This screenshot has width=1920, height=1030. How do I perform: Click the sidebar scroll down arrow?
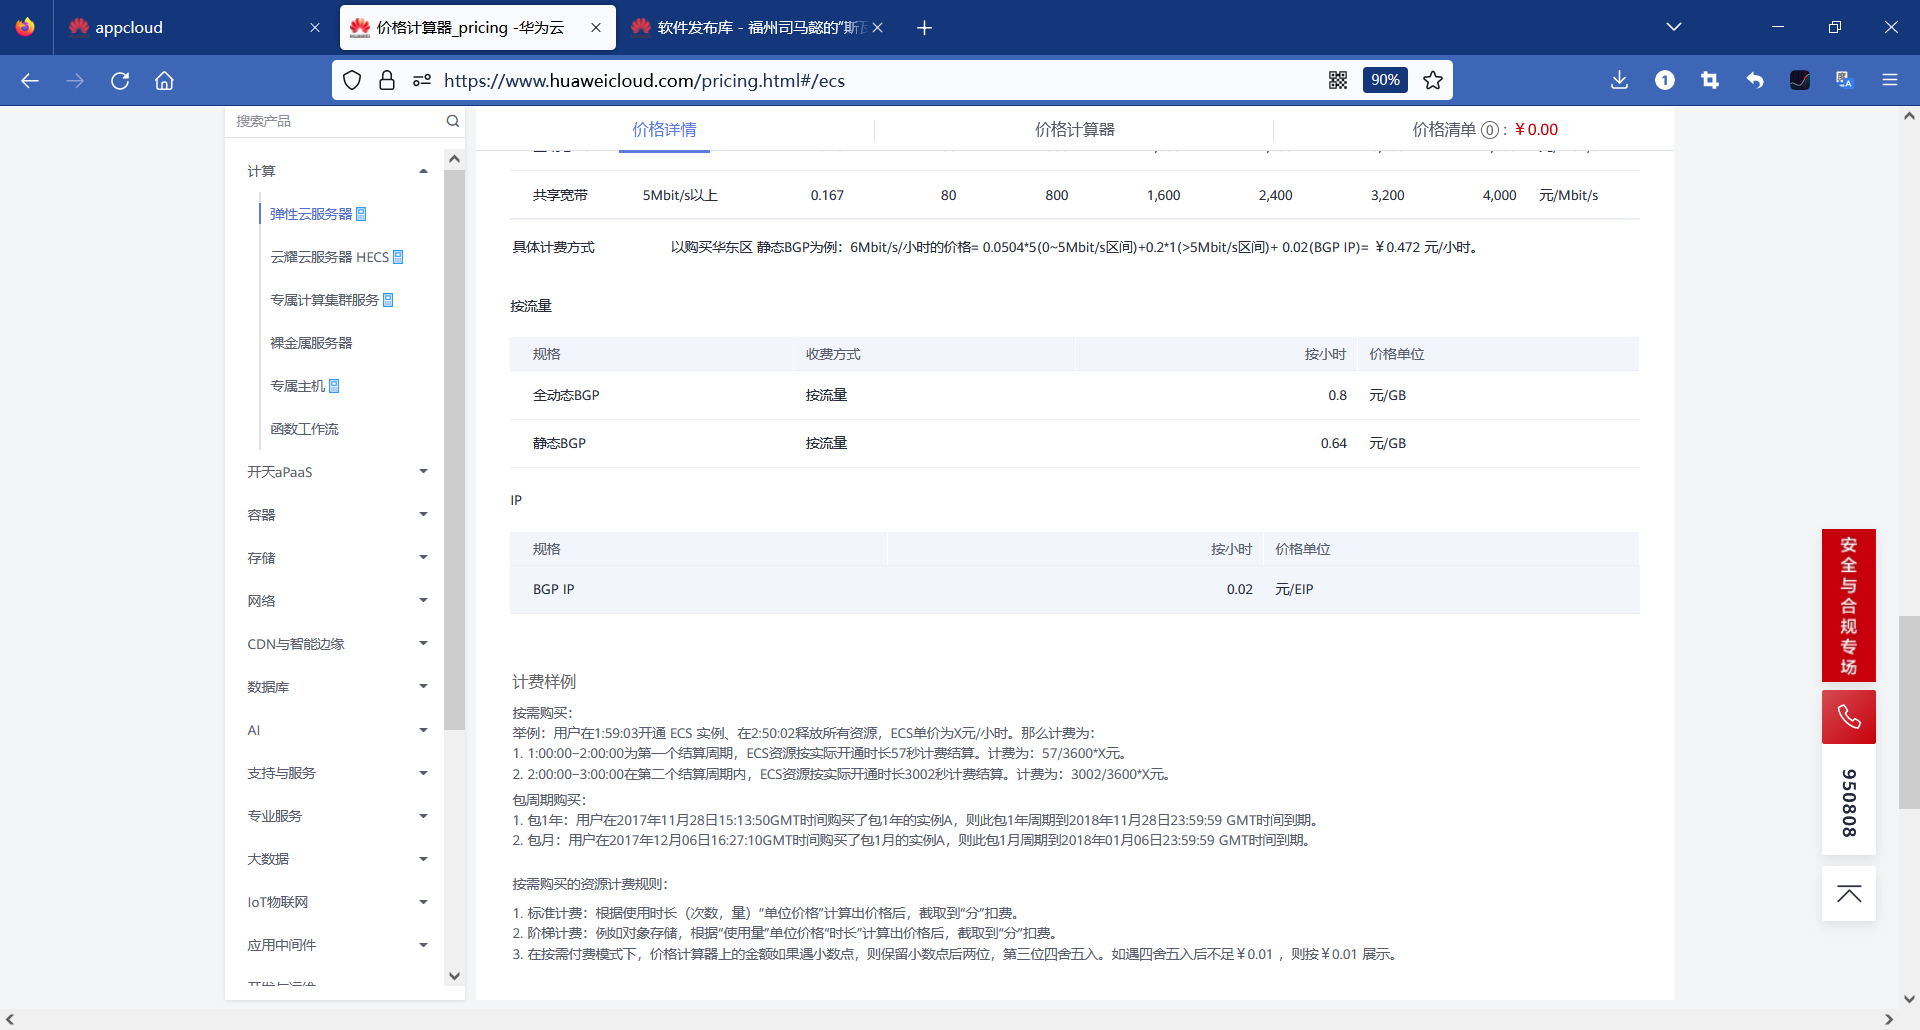(454, 976)
